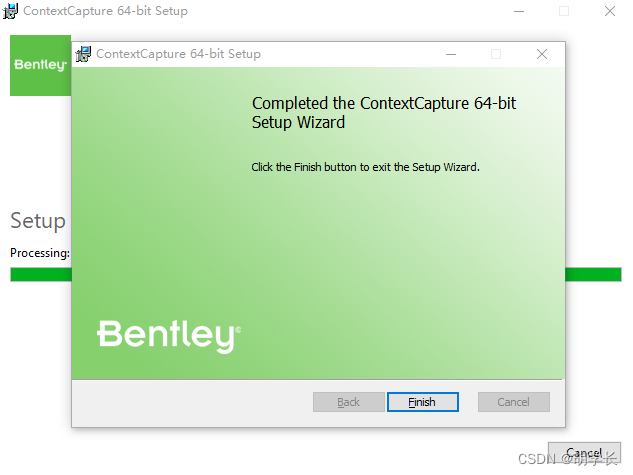Minimize the background ContextCapture Setup window
Screen dimensions: 633x475
coord(519,11)
